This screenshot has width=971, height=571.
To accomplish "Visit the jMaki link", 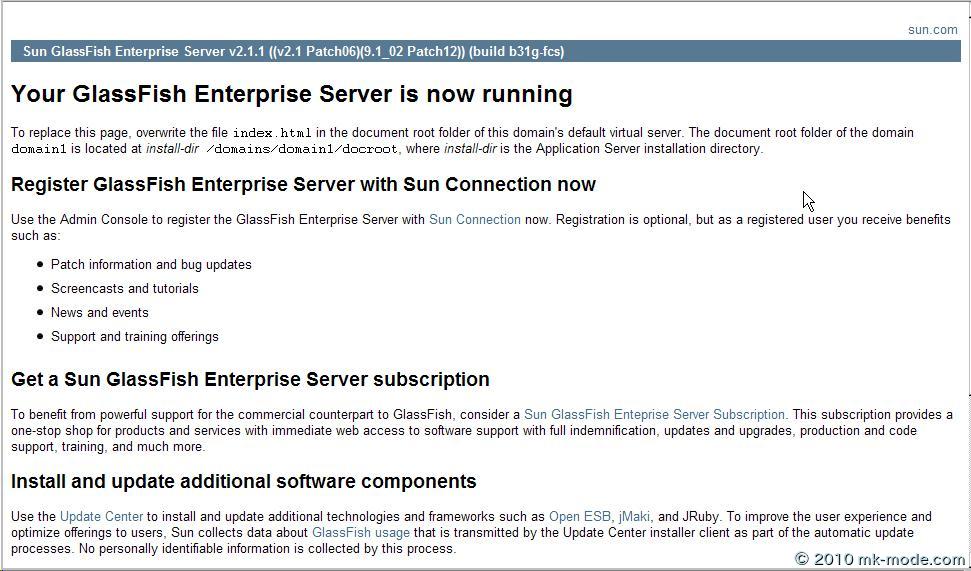I will [x=634, y=517].
